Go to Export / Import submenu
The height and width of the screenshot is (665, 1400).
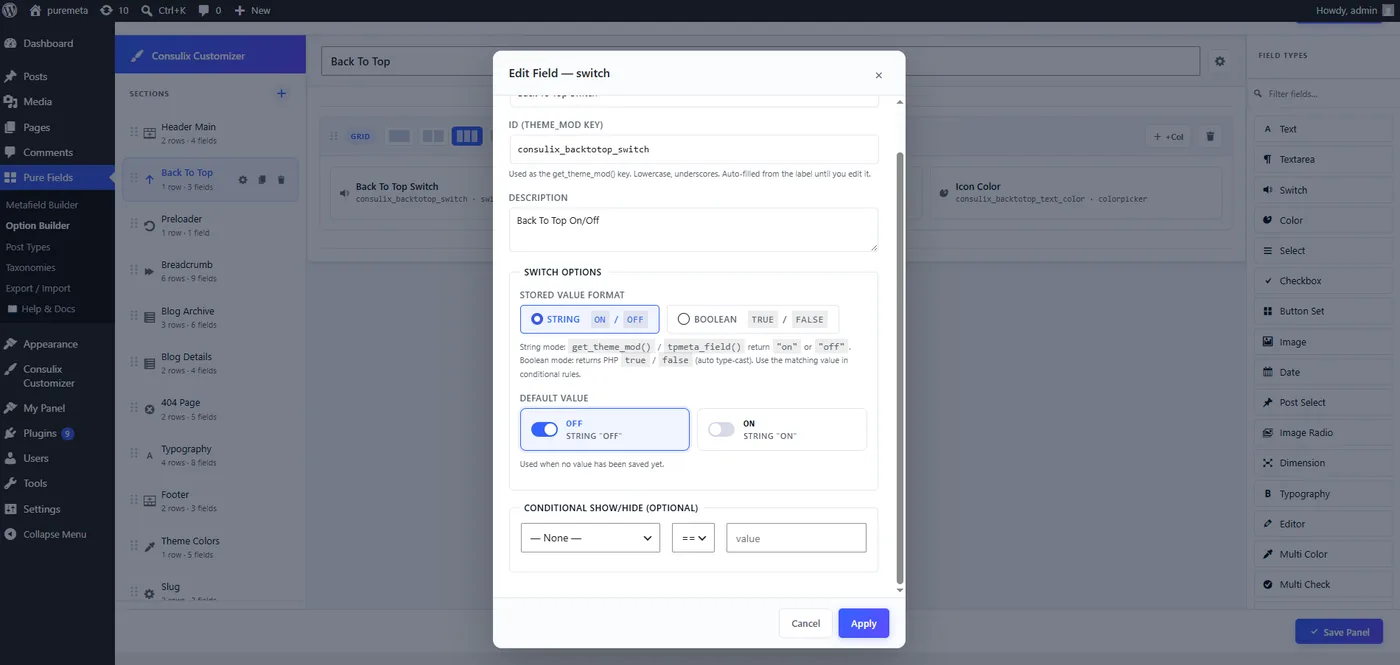point(38,288)
